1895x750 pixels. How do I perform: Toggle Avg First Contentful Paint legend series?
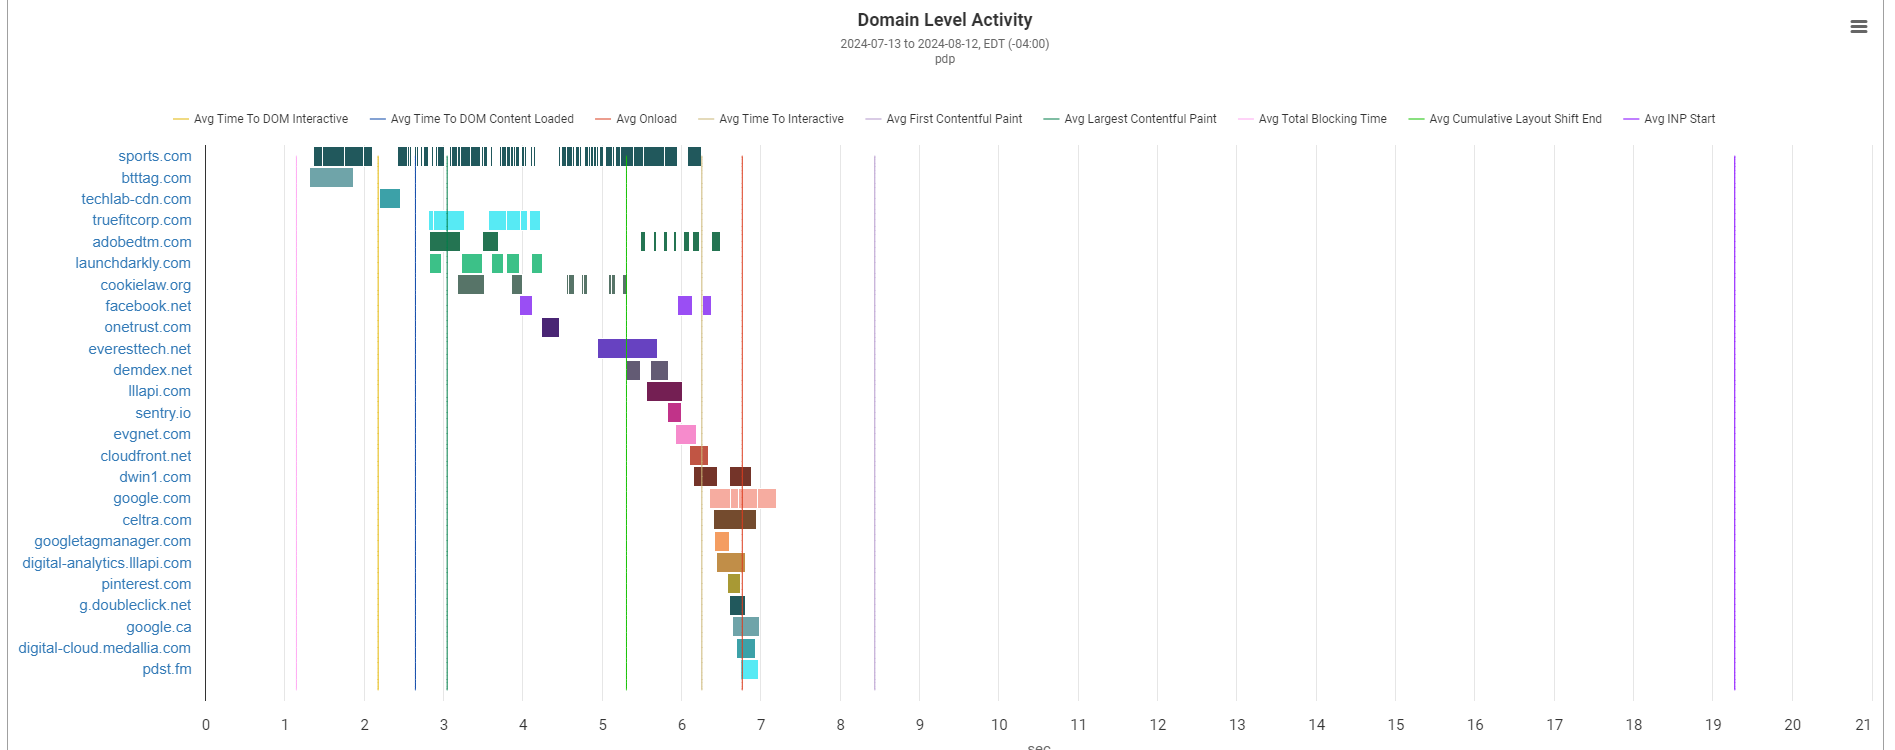click(x=944, y=119)
